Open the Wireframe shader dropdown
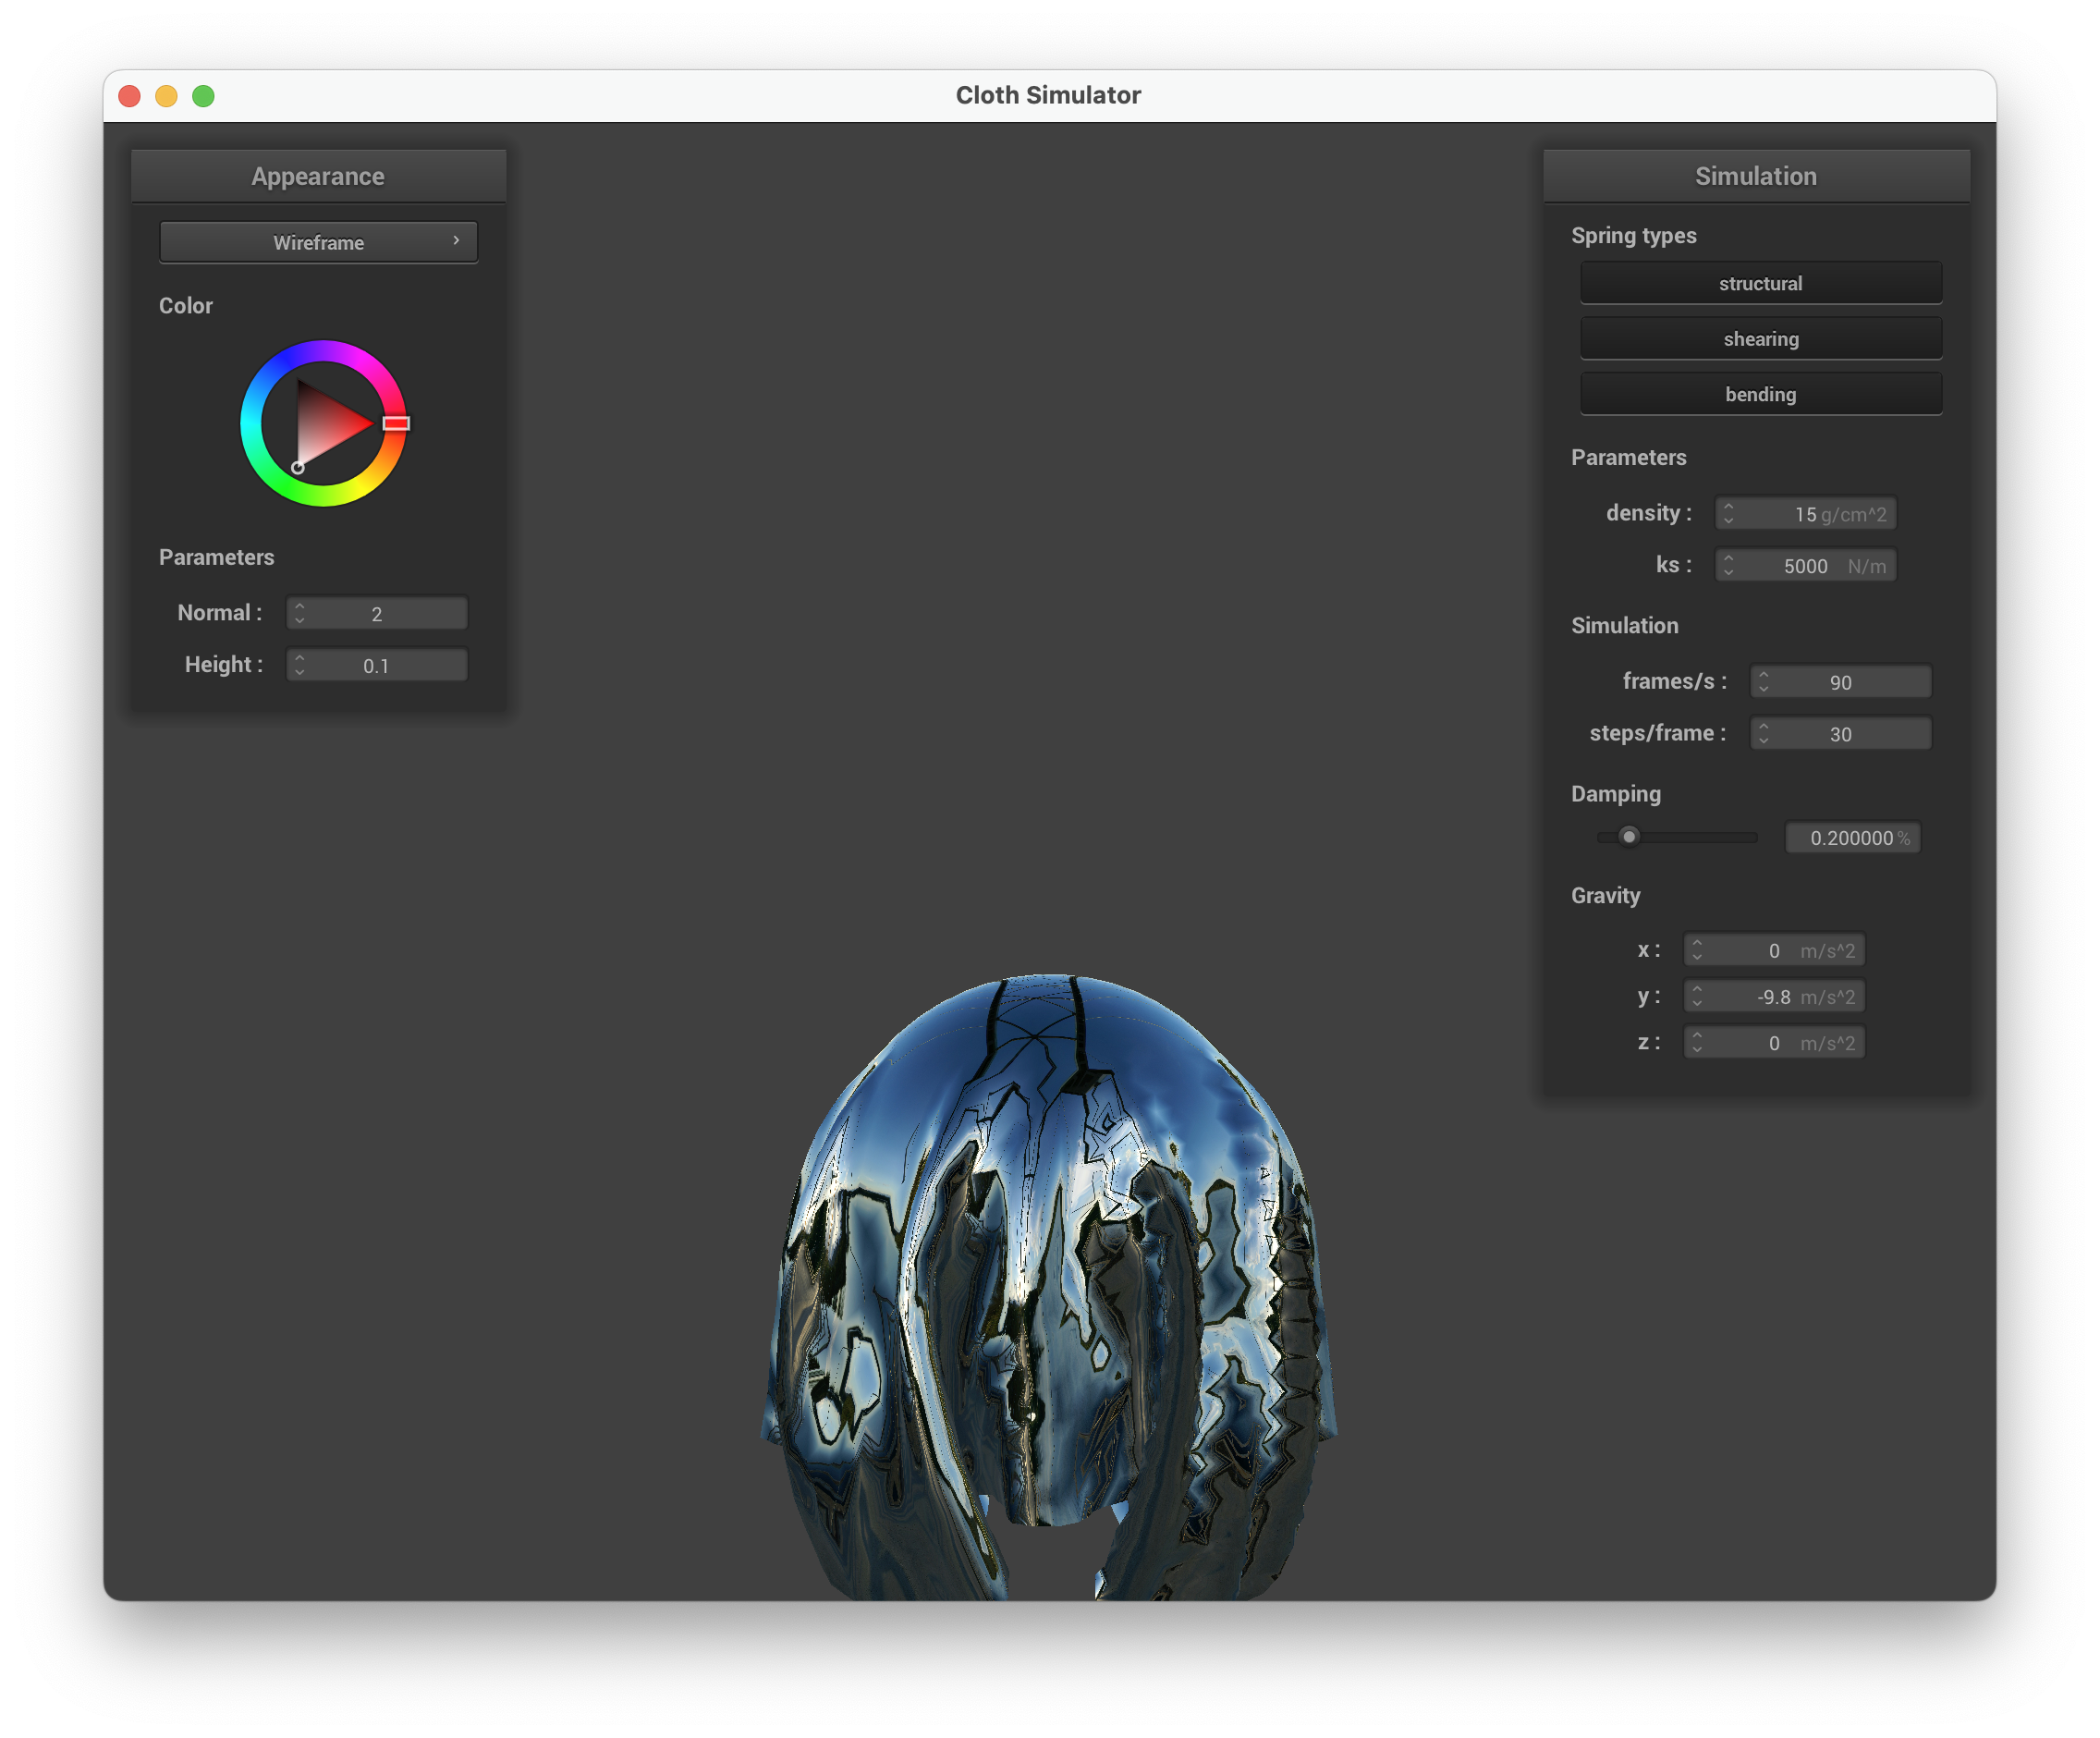The image size is (2100, 1738). point(318,242)
